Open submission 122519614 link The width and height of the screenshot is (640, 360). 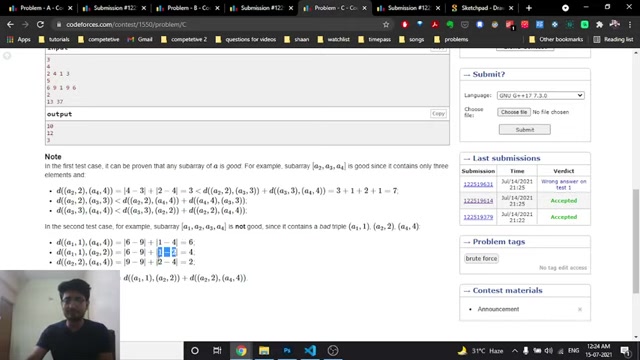[x=478, y=201]
